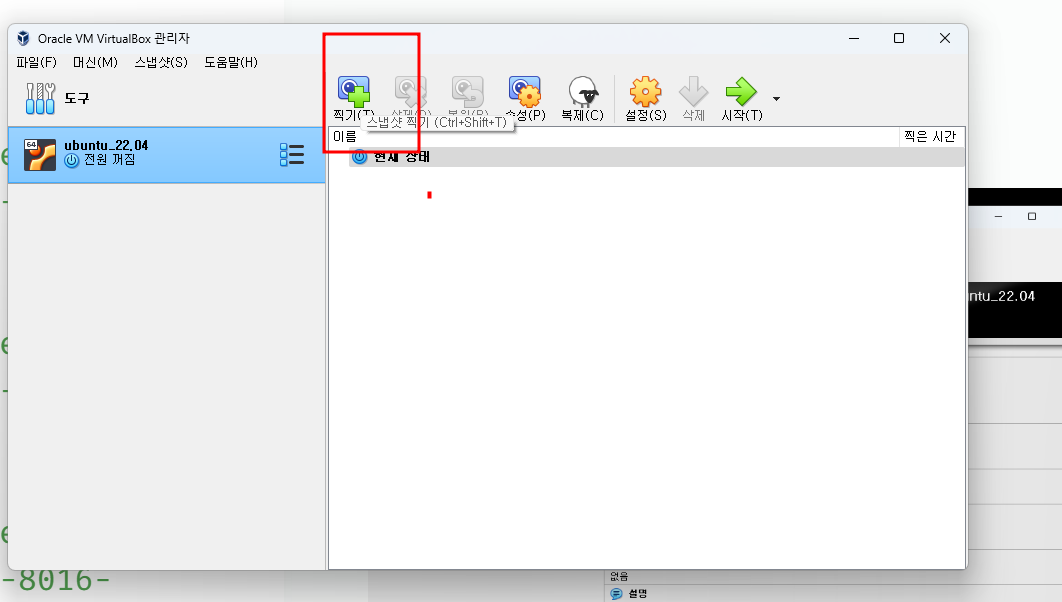The width and height of the screenshot is (1062, 602).
Task: Click the VirtualBox logo in title bar
Action: [24, 39]
